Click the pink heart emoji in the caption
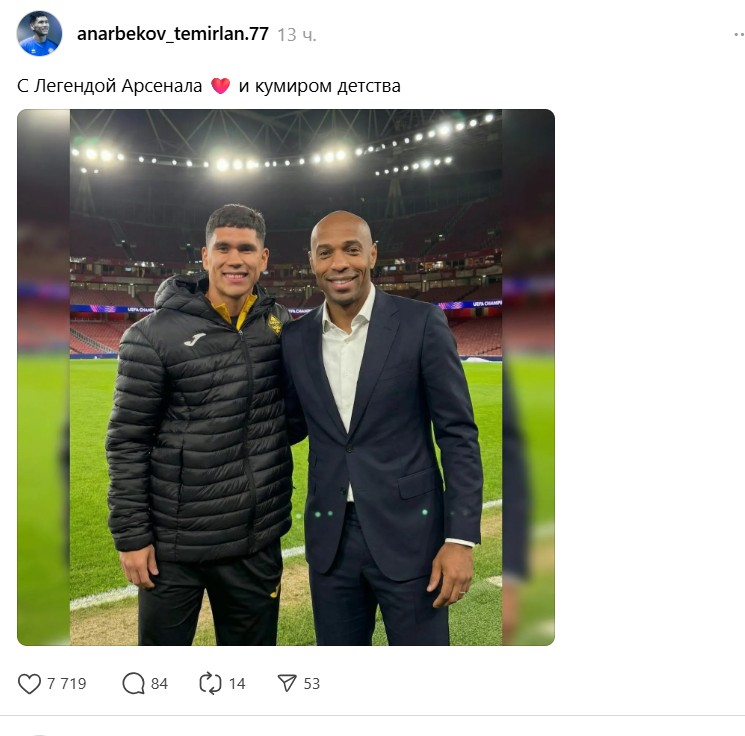Image resolution: width=745 pixels, height=736 pixels. (x=221, y=86)
